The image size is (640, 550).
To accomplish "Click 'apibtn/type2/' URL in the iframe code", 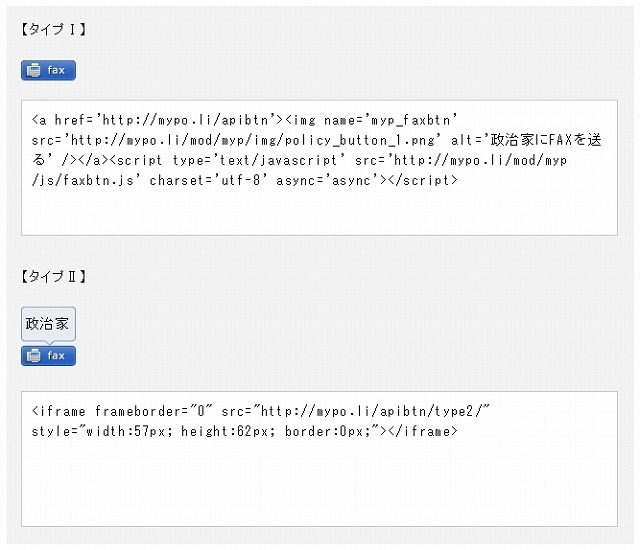I will (x=431, y=411).
